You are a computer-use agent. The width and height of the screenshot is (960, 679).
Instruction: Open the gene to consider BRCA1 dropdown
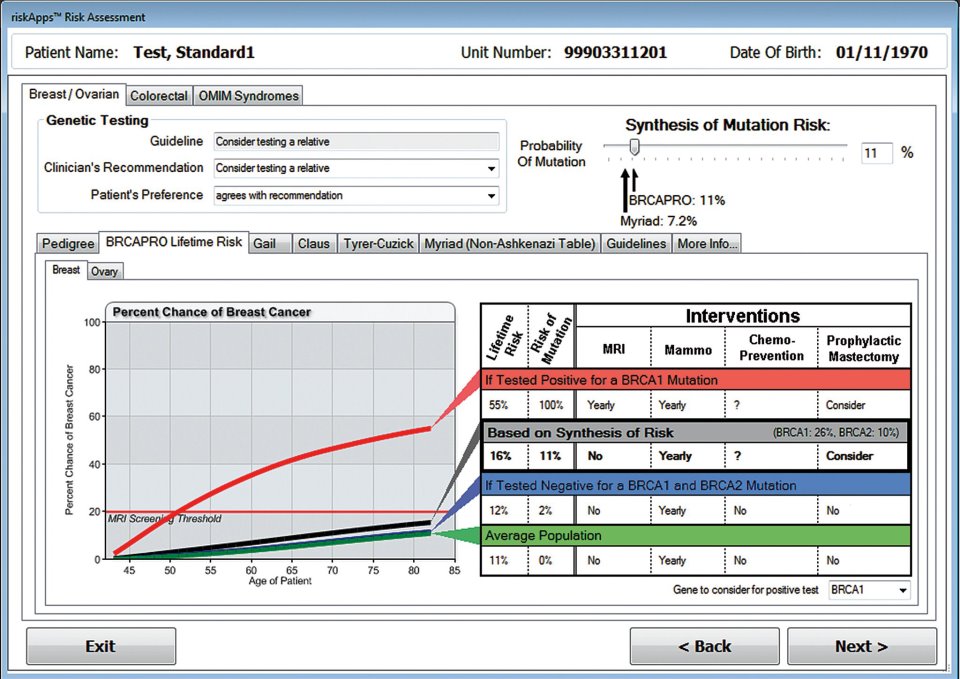[x=869, y=590]
